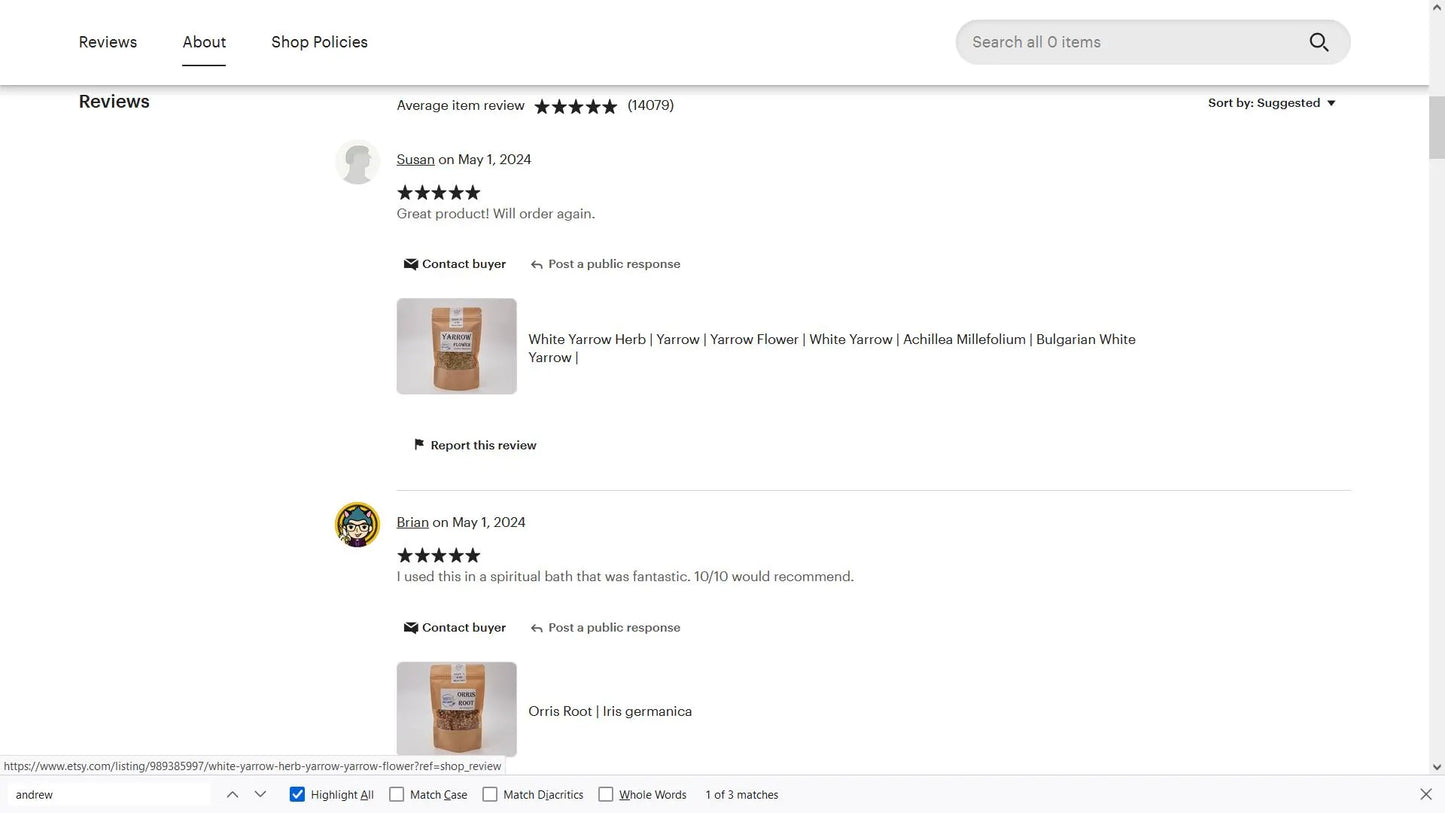
Task: Click the search magnifying glass icon
Action: [x=1318, y=42]
